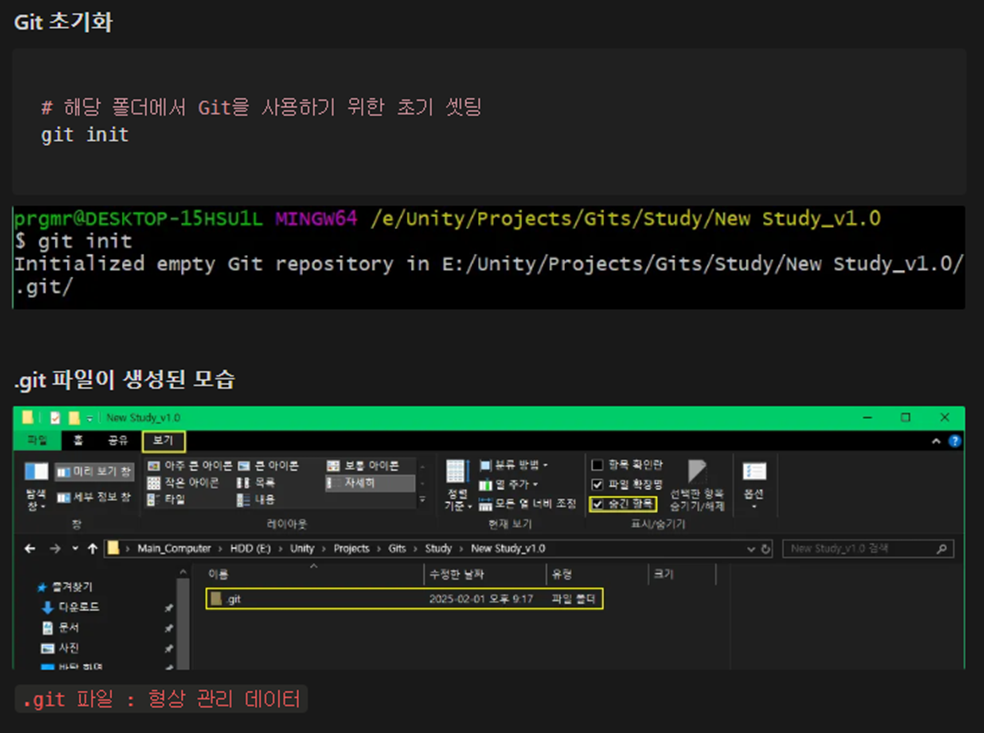Select 내용 content layout
The height and width of the screenshot is (733, 984).
[x=256, y=500]
